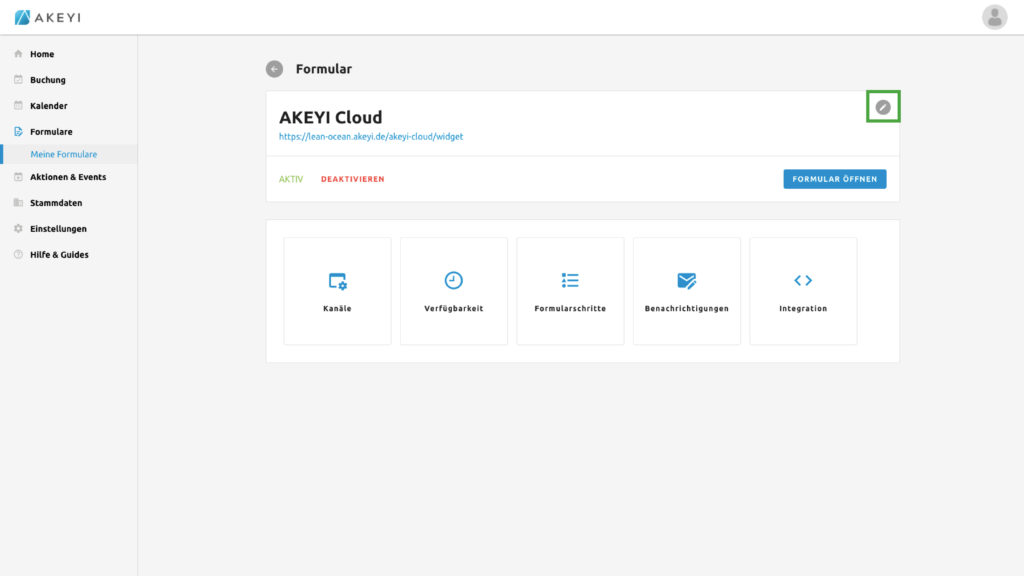Viewport: 1024px width, 576px height.
Task: Go to Home in the sidebar
Action: point(42,54)
